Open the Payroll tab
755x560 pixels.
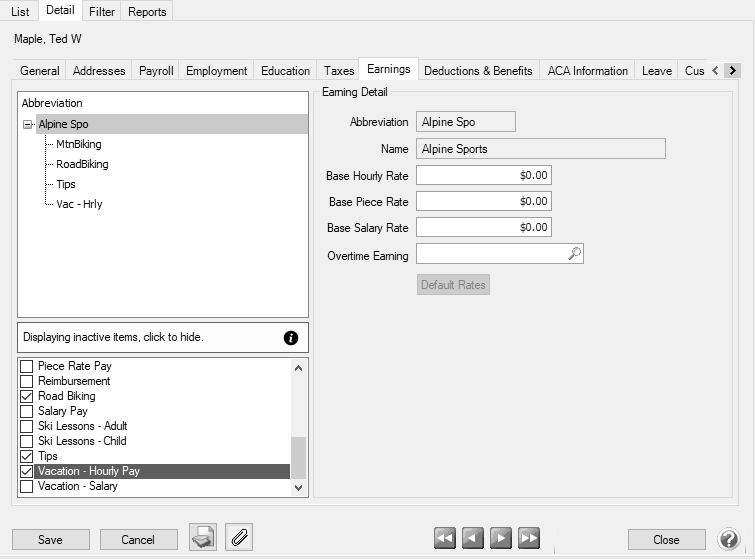[156, 71]
